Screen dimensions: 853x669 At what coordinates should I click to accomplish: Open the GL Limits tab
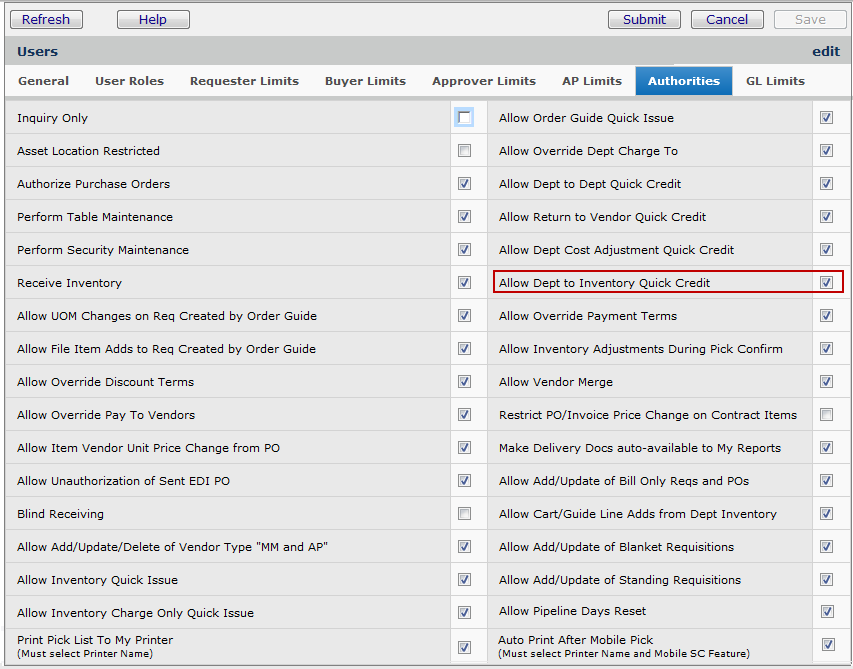[x=775, y=81]
